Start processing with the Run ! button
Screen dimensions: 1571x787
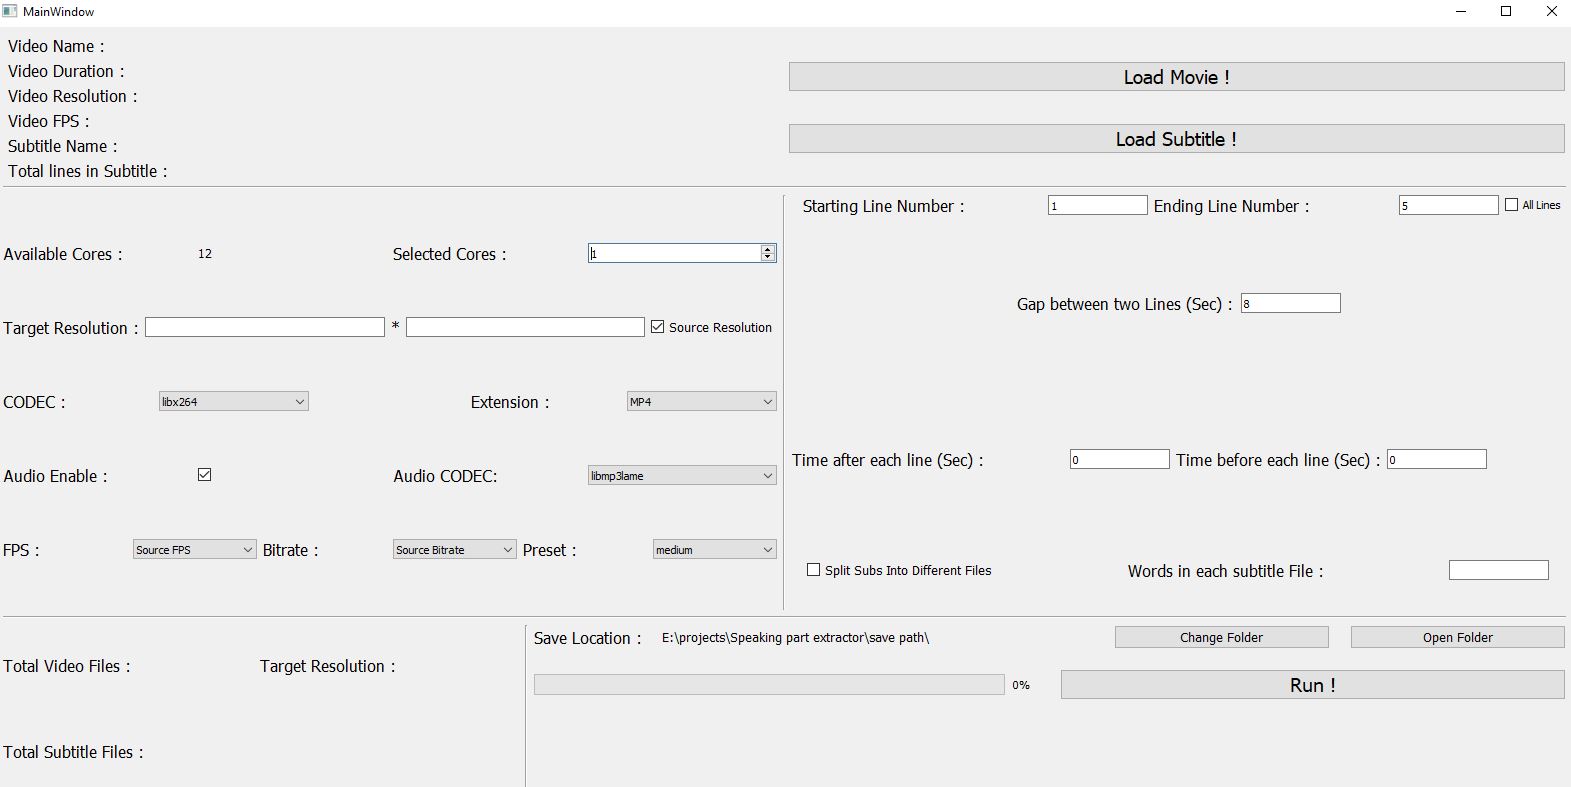coord(1312,685)
